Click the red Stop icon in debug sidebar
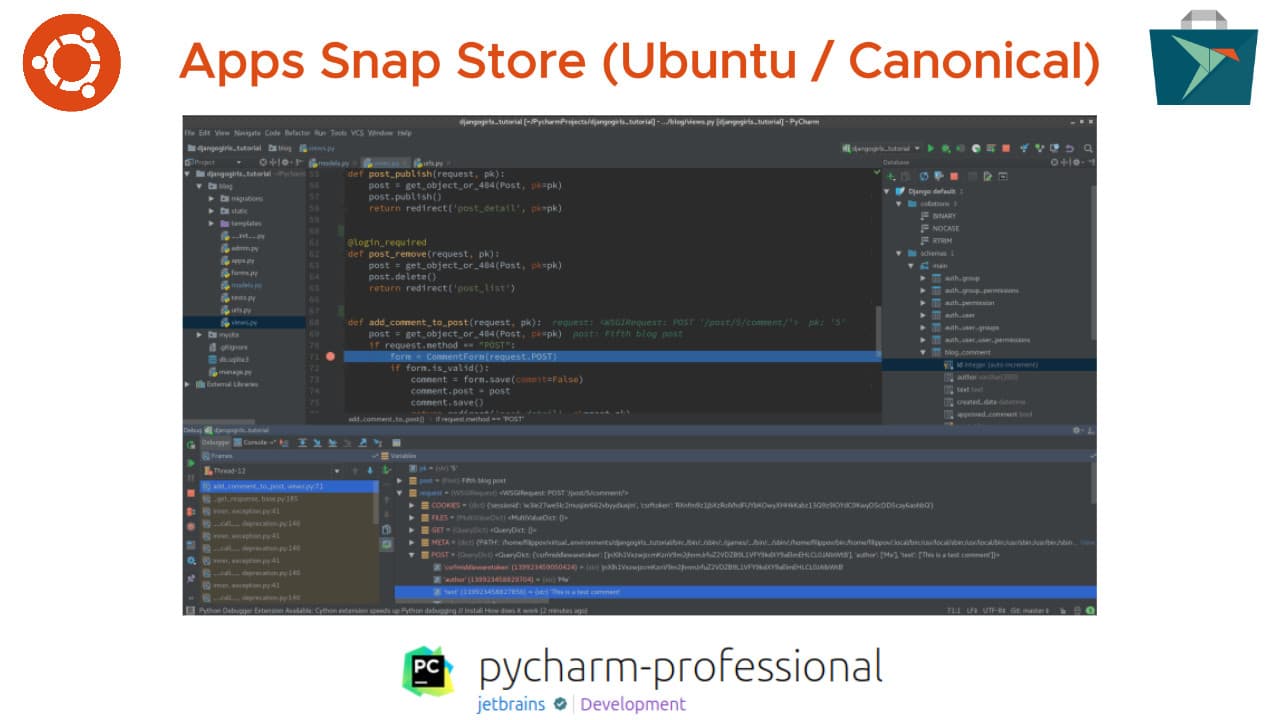This screenshot has width=1280, height=720. 190,493
